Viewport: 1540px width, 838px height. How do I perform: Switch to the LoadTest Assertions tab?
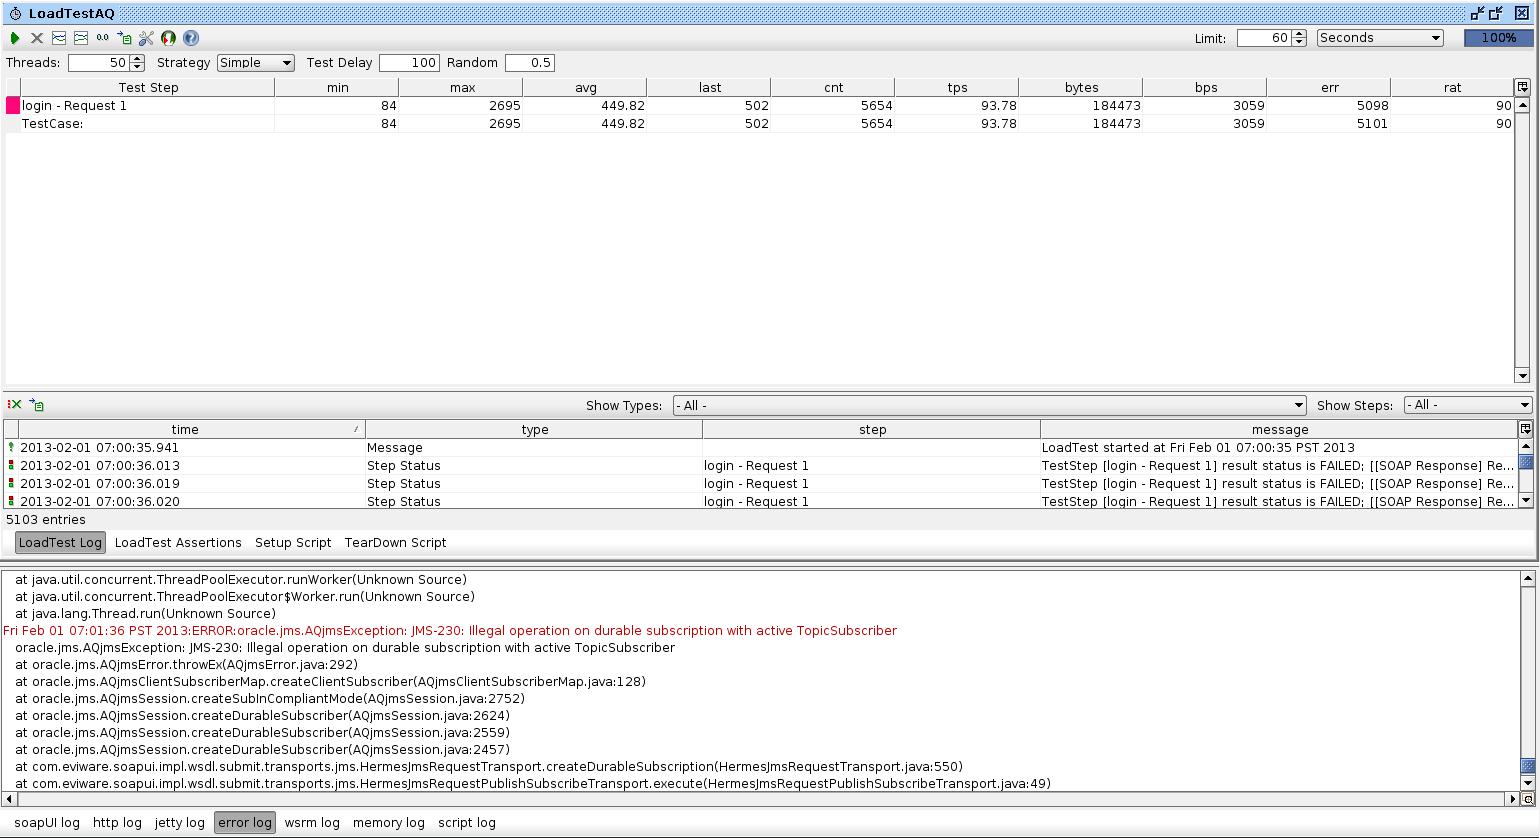click(x=178, y=542)
